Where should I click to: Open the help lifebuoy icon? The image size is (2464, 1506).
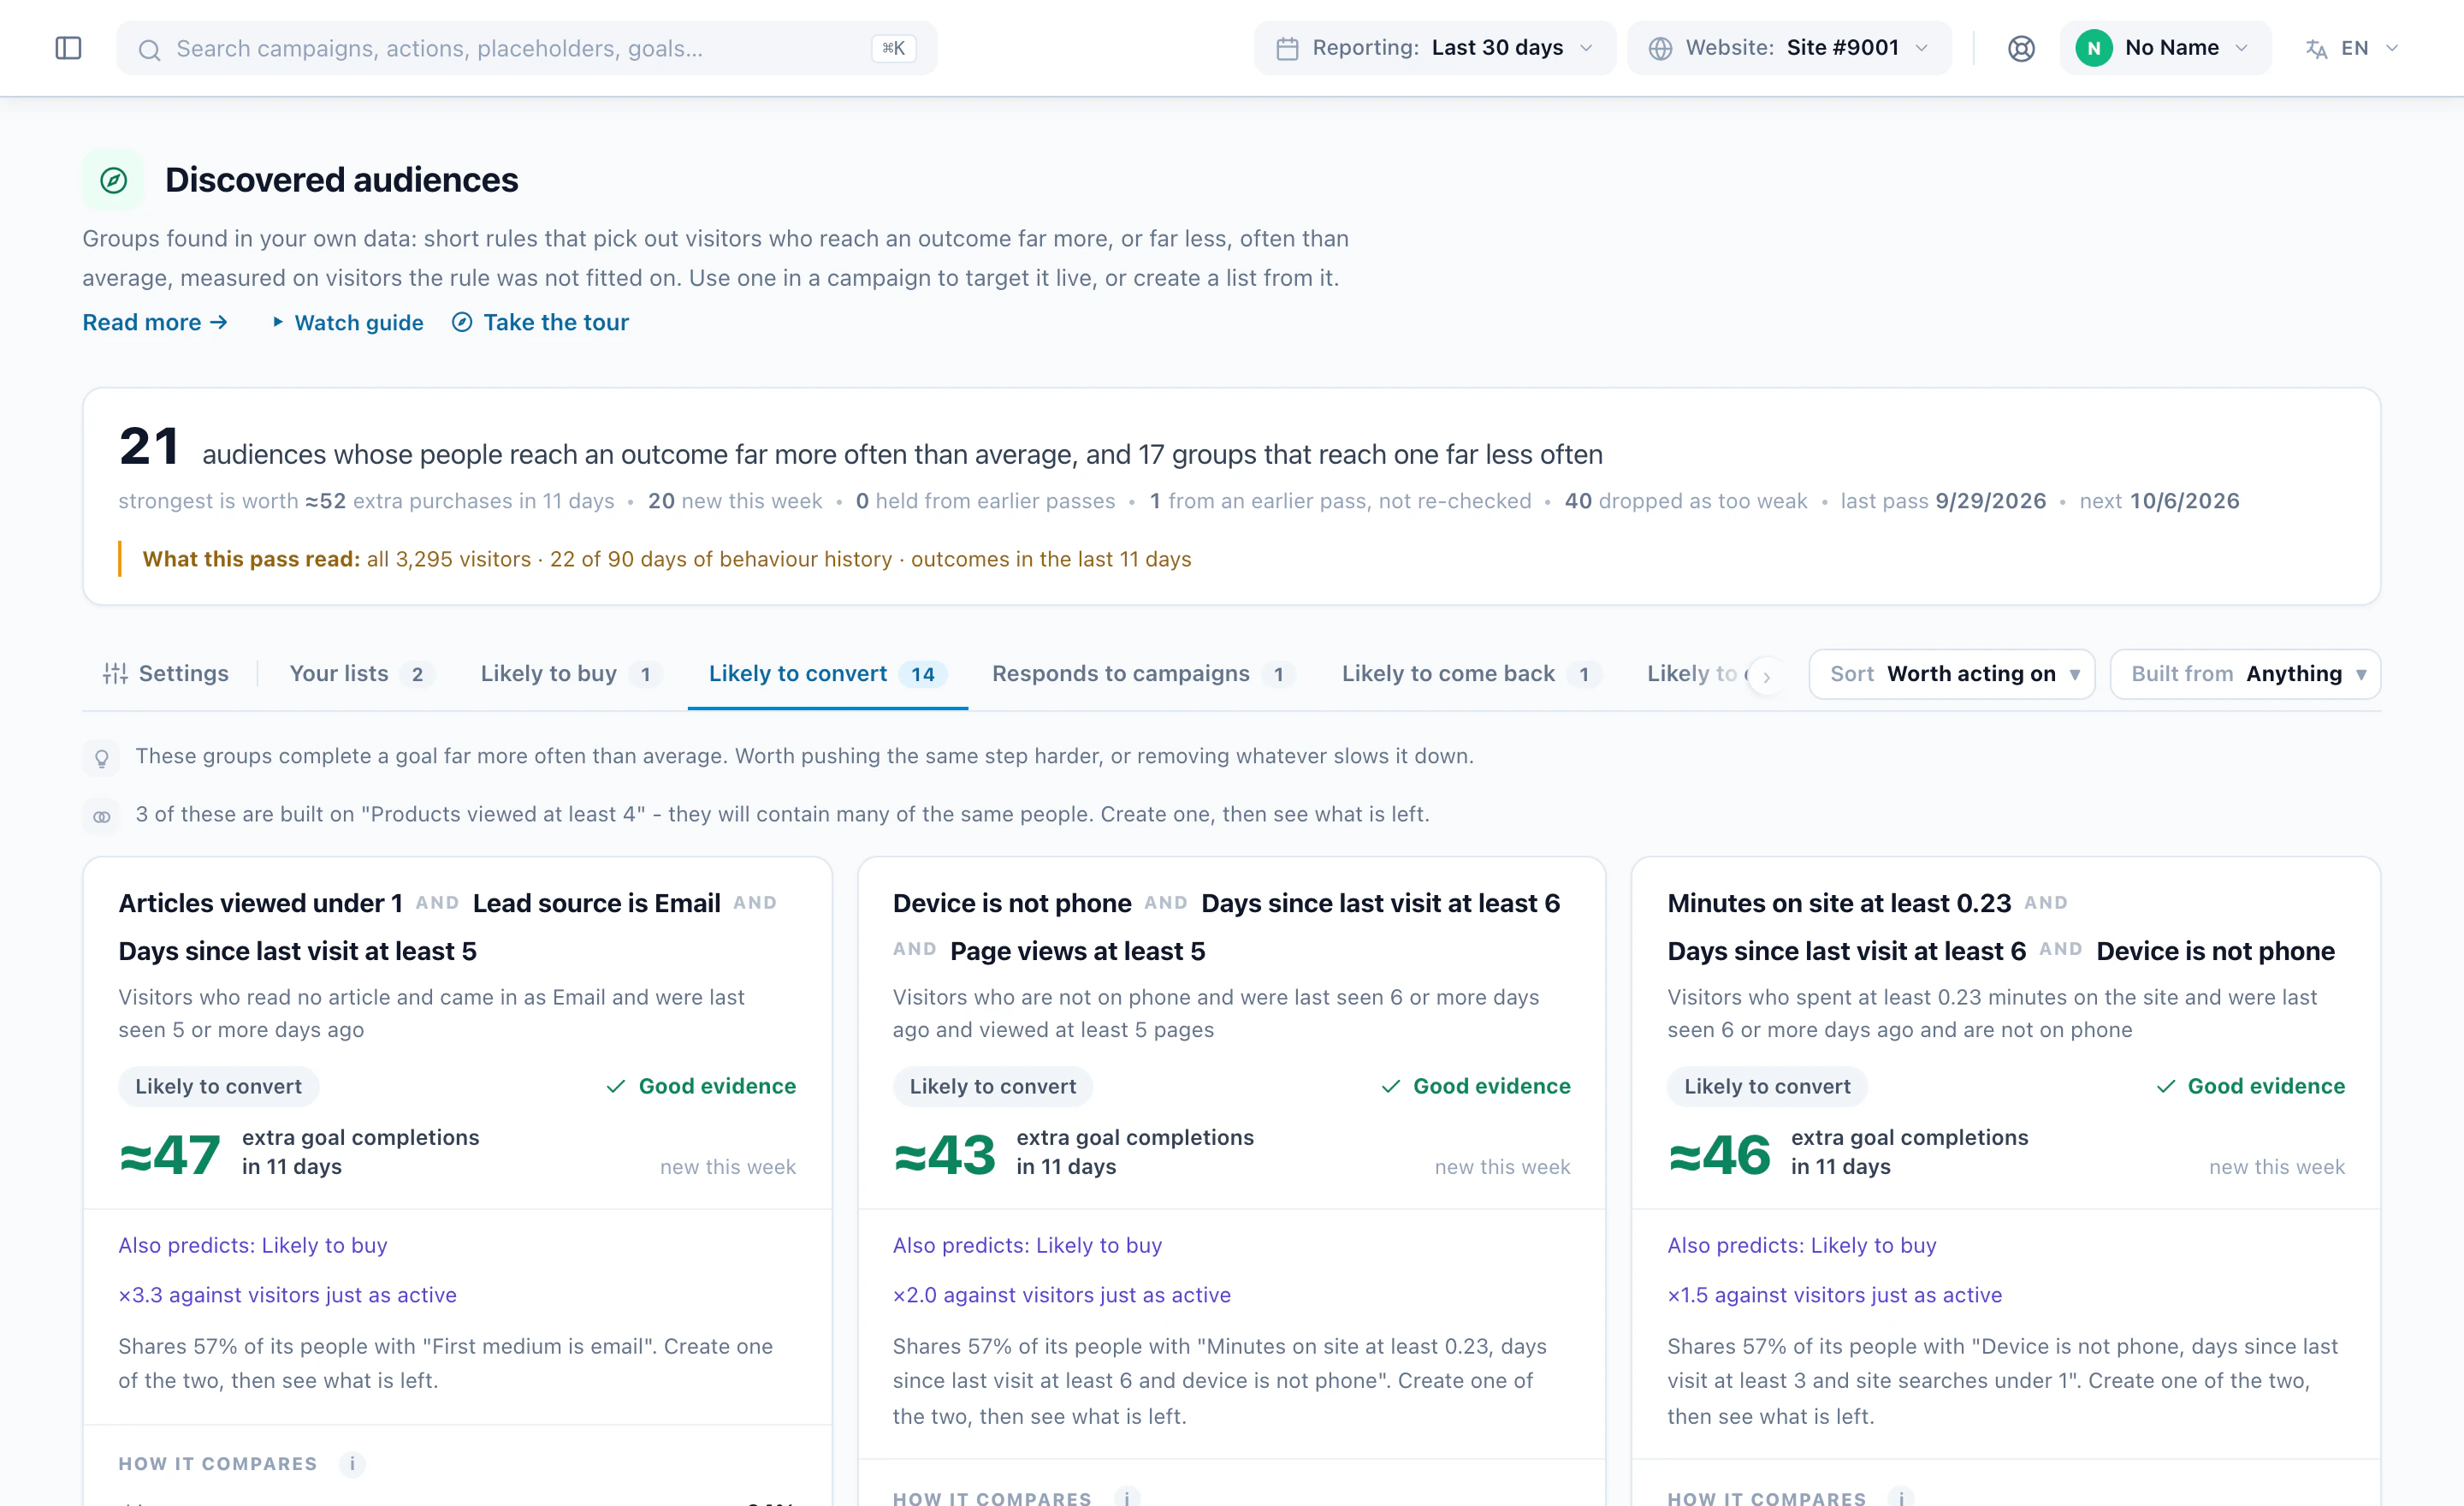coord(2021,48)
